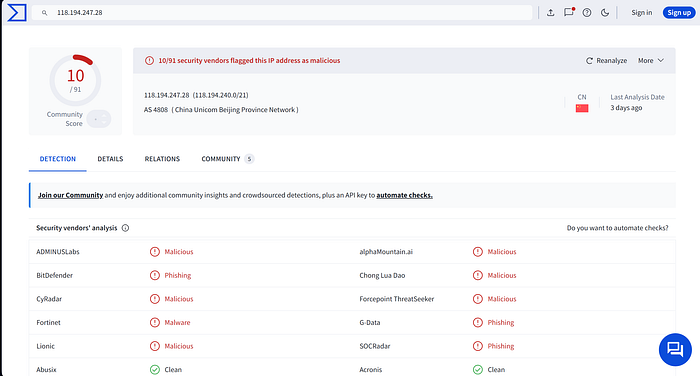The width and height of the screenshot is (700, 376).
Task: Click the Acronis vendor name
Action: (x=371, y=370)
